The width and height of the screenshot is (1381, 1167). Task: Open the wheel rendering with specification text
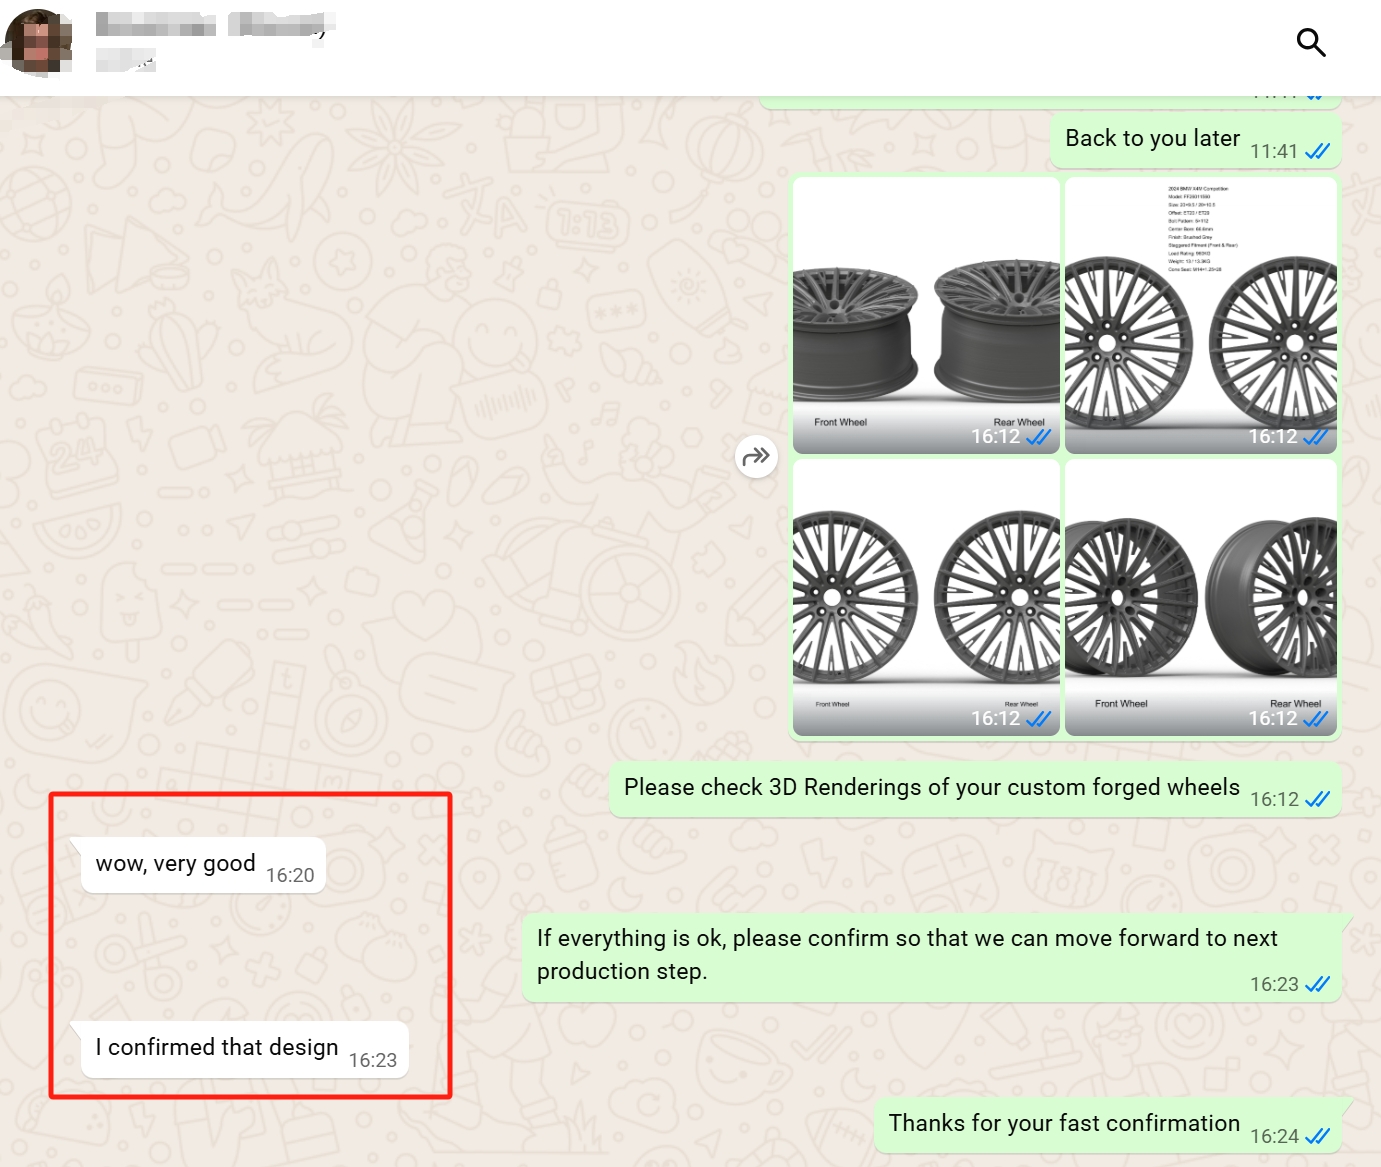tap(1201, 315)
